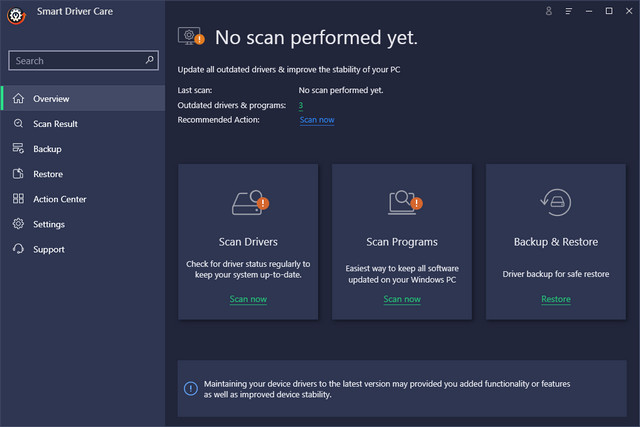
Task: Open the Support page
Action: [x=49, y=249]
